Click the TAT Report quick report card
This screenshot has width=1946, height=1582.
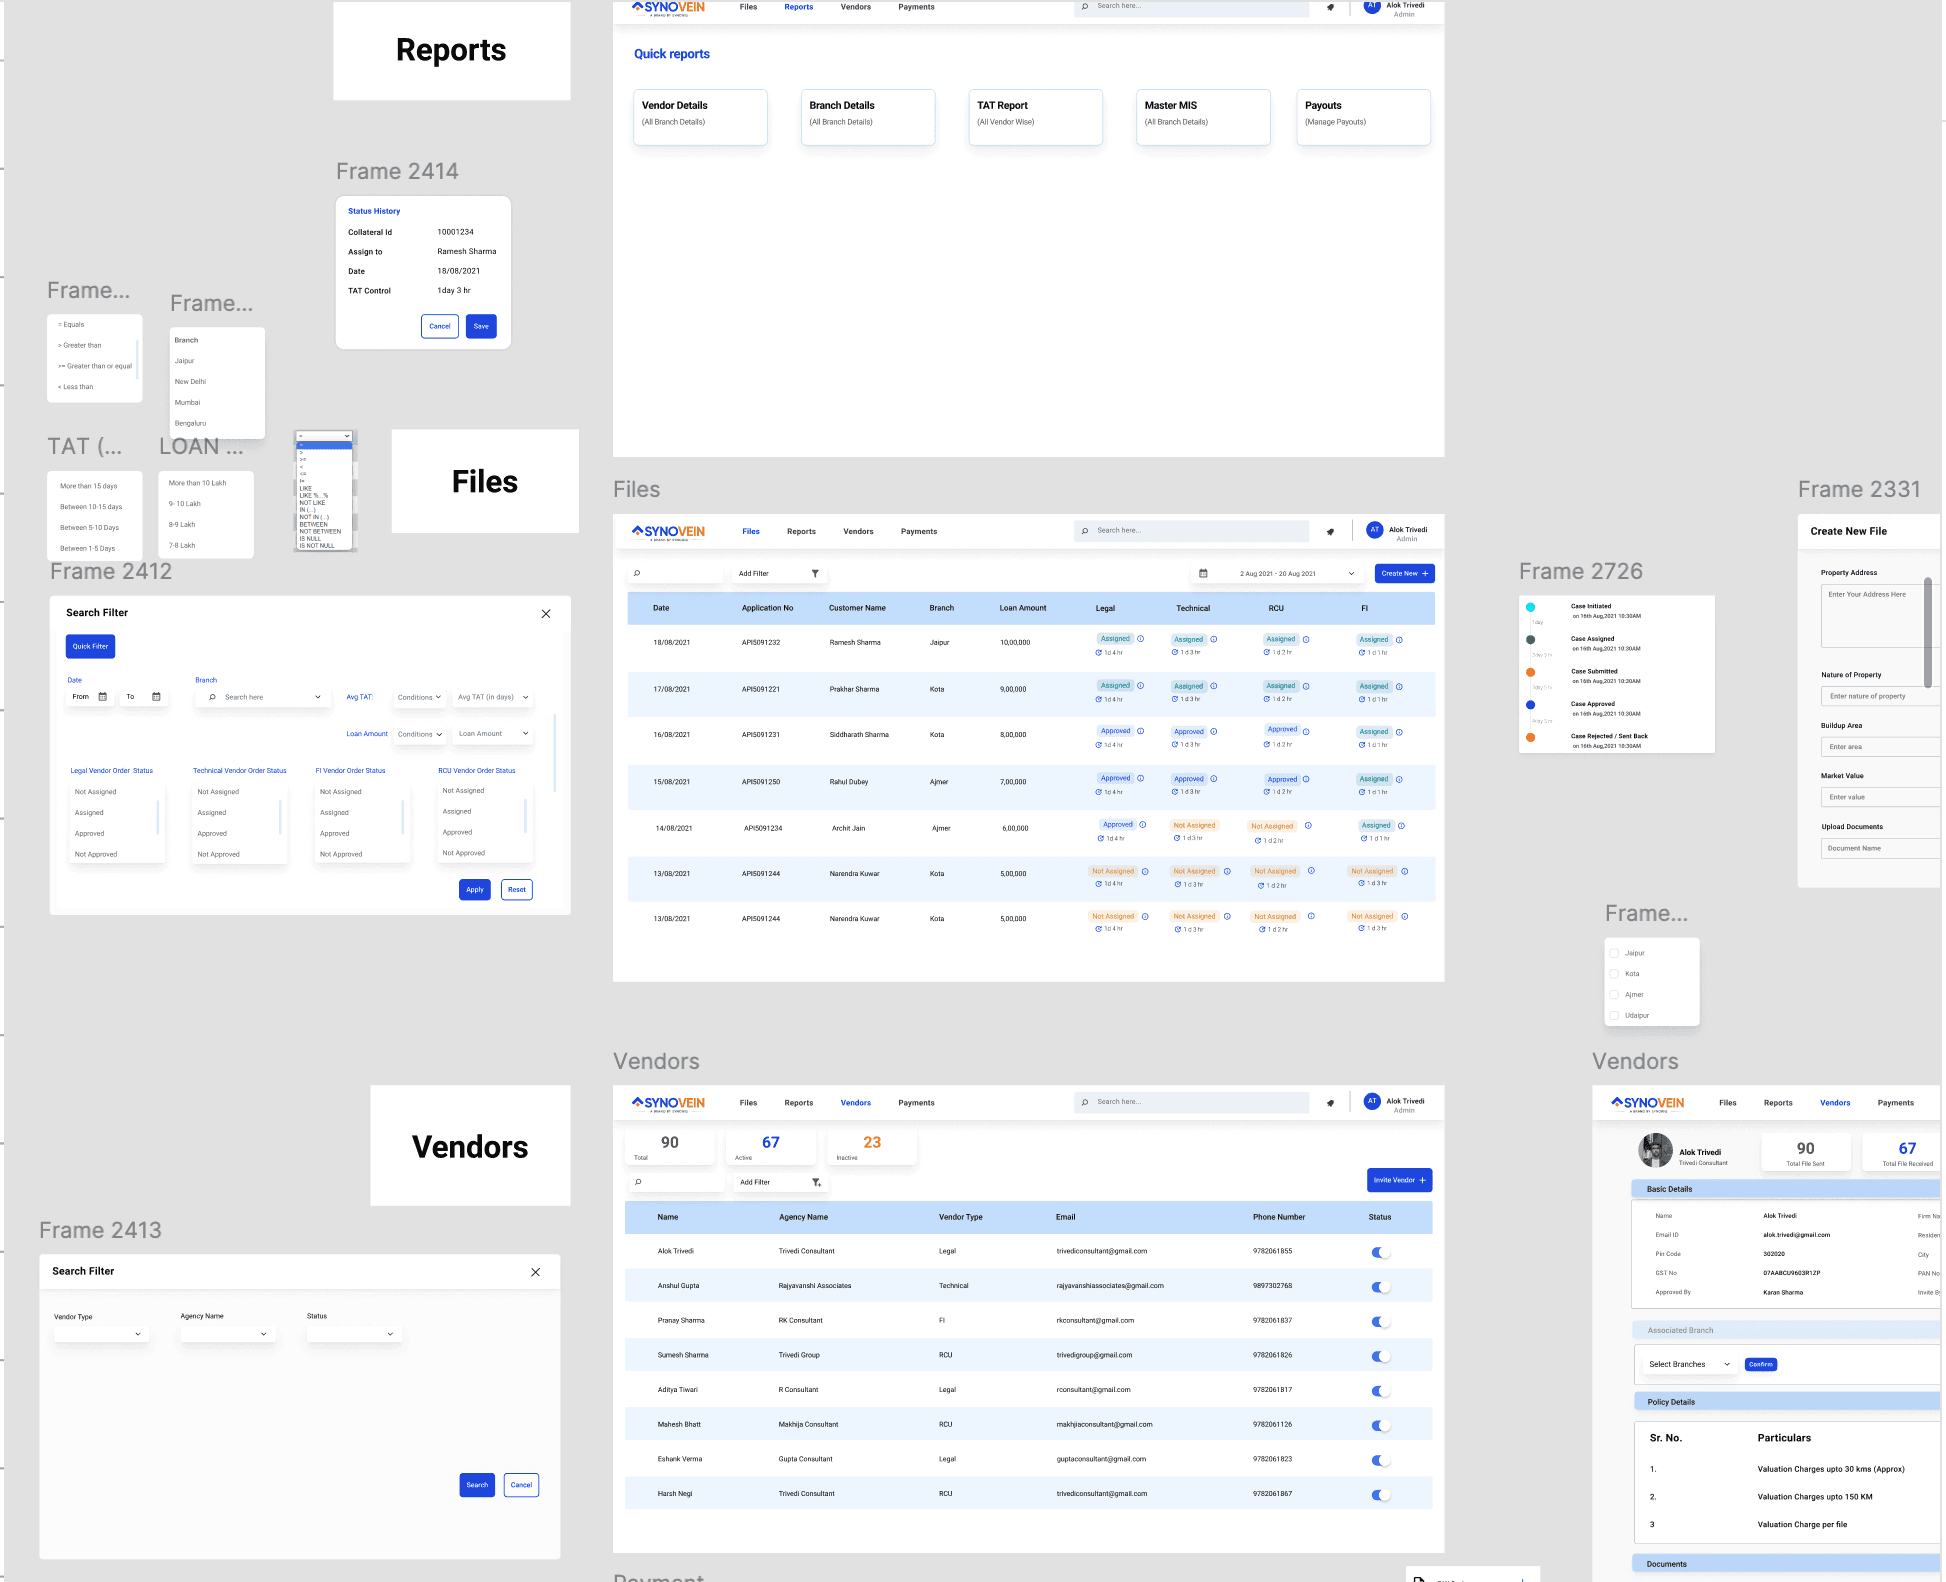coord(1035,117)
